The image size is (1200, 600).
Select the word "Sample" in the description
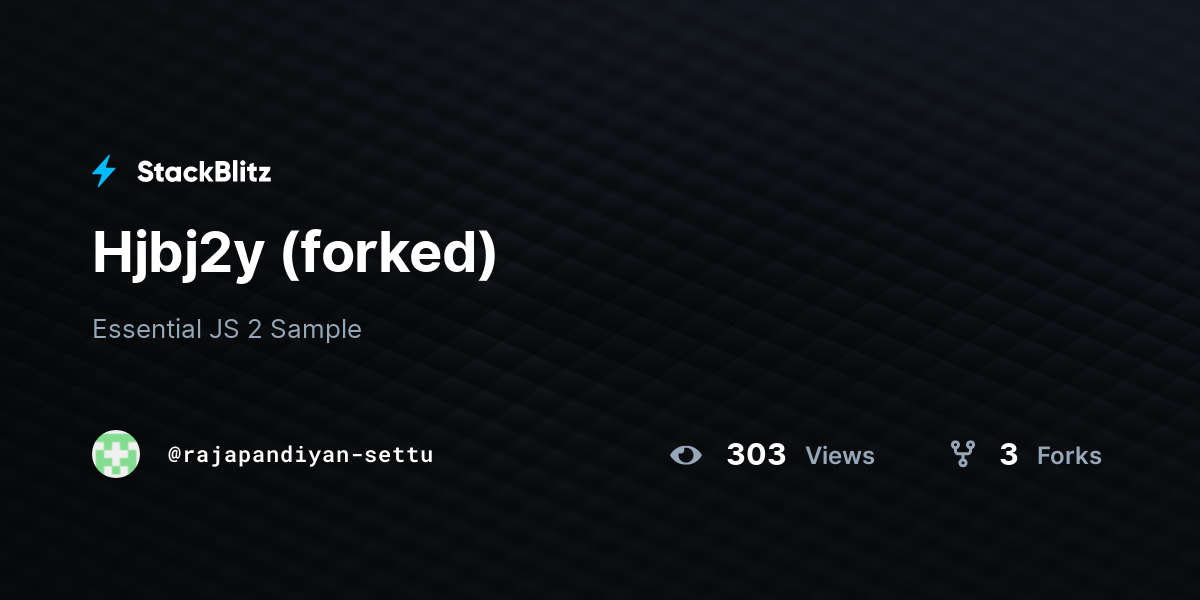[316, 329]
